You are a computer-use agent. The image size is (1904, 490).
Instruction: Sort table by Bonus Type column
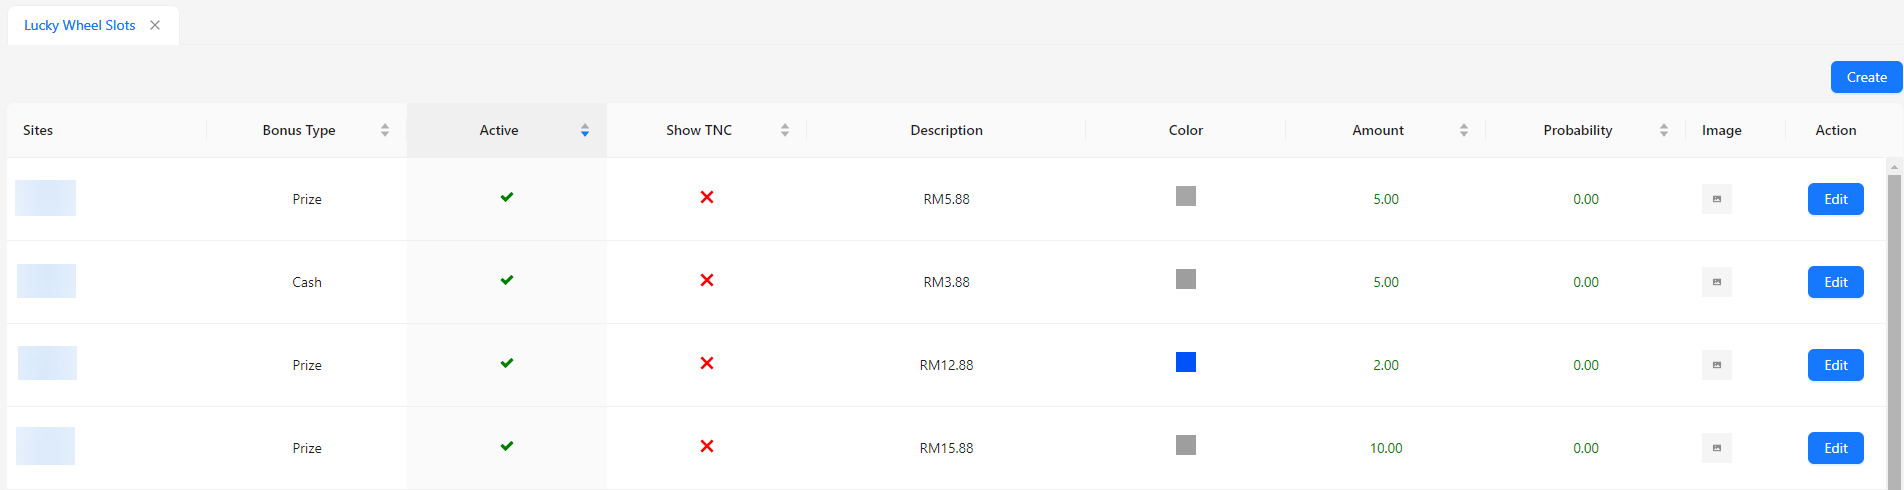click(x=385, y=130)
